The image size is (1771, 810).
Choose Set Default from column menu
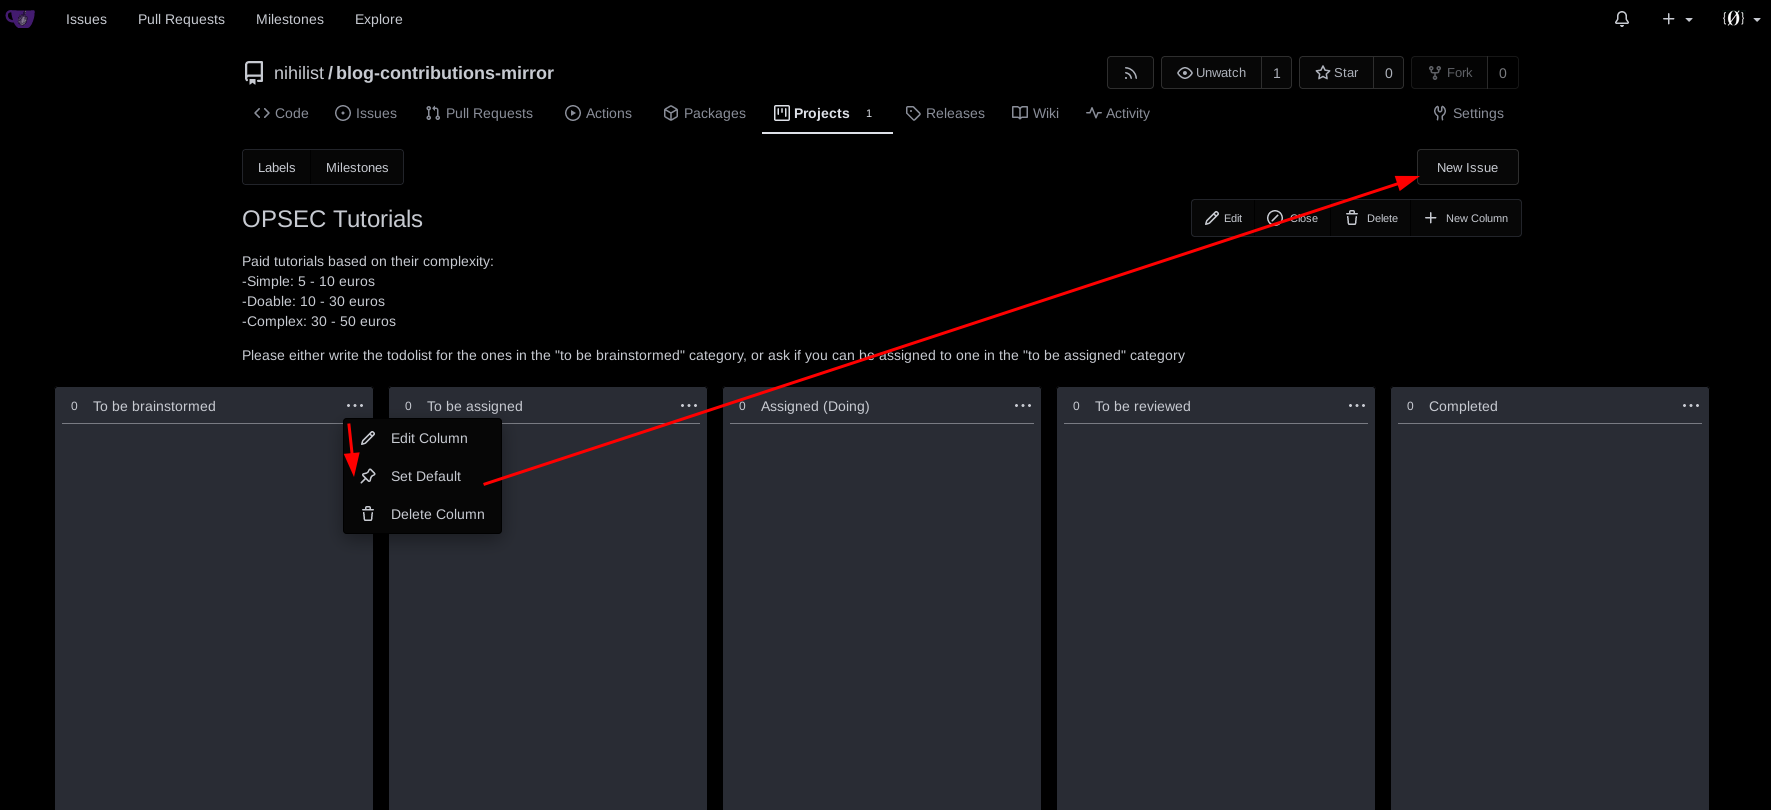click(x=425, y=476)
